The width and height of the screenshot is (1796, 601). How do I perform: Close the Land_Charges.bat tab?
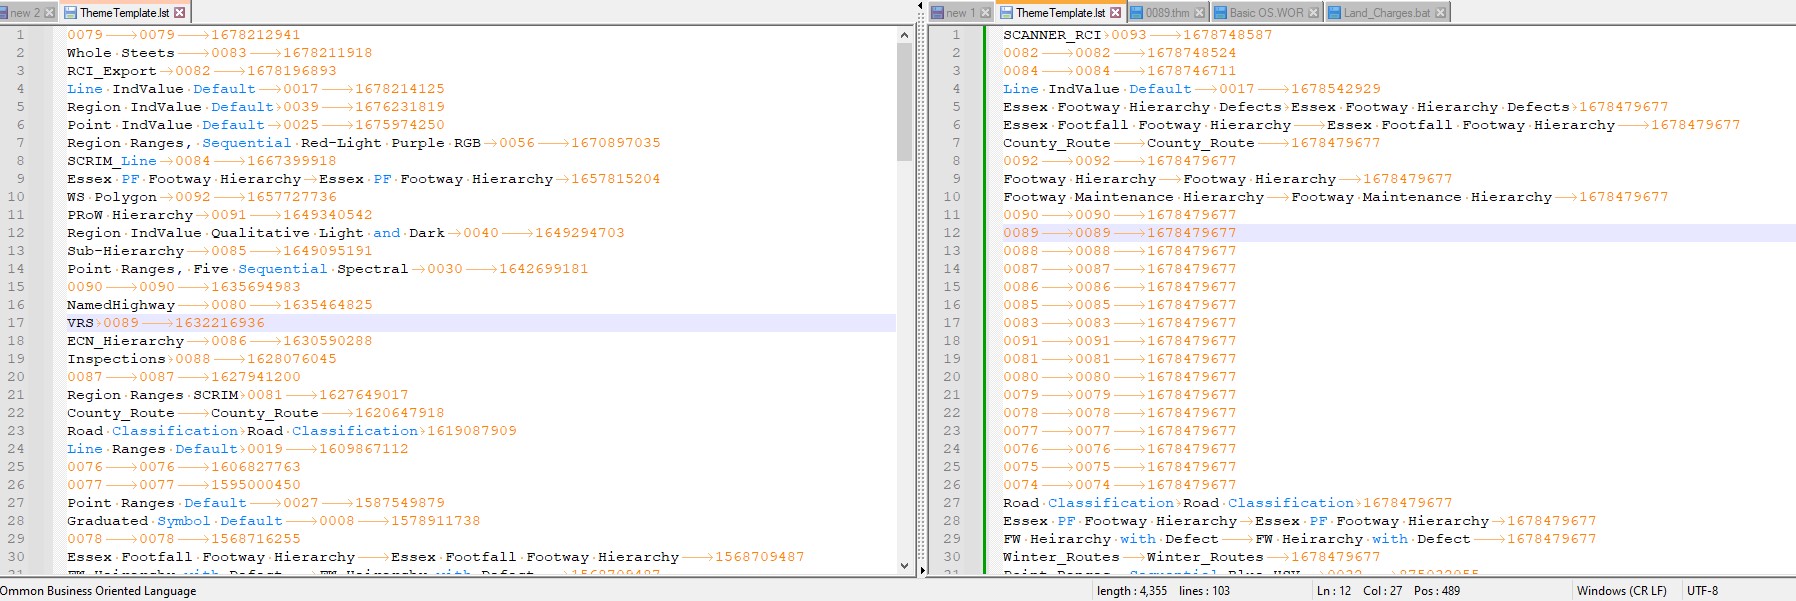coord(1440,13)
